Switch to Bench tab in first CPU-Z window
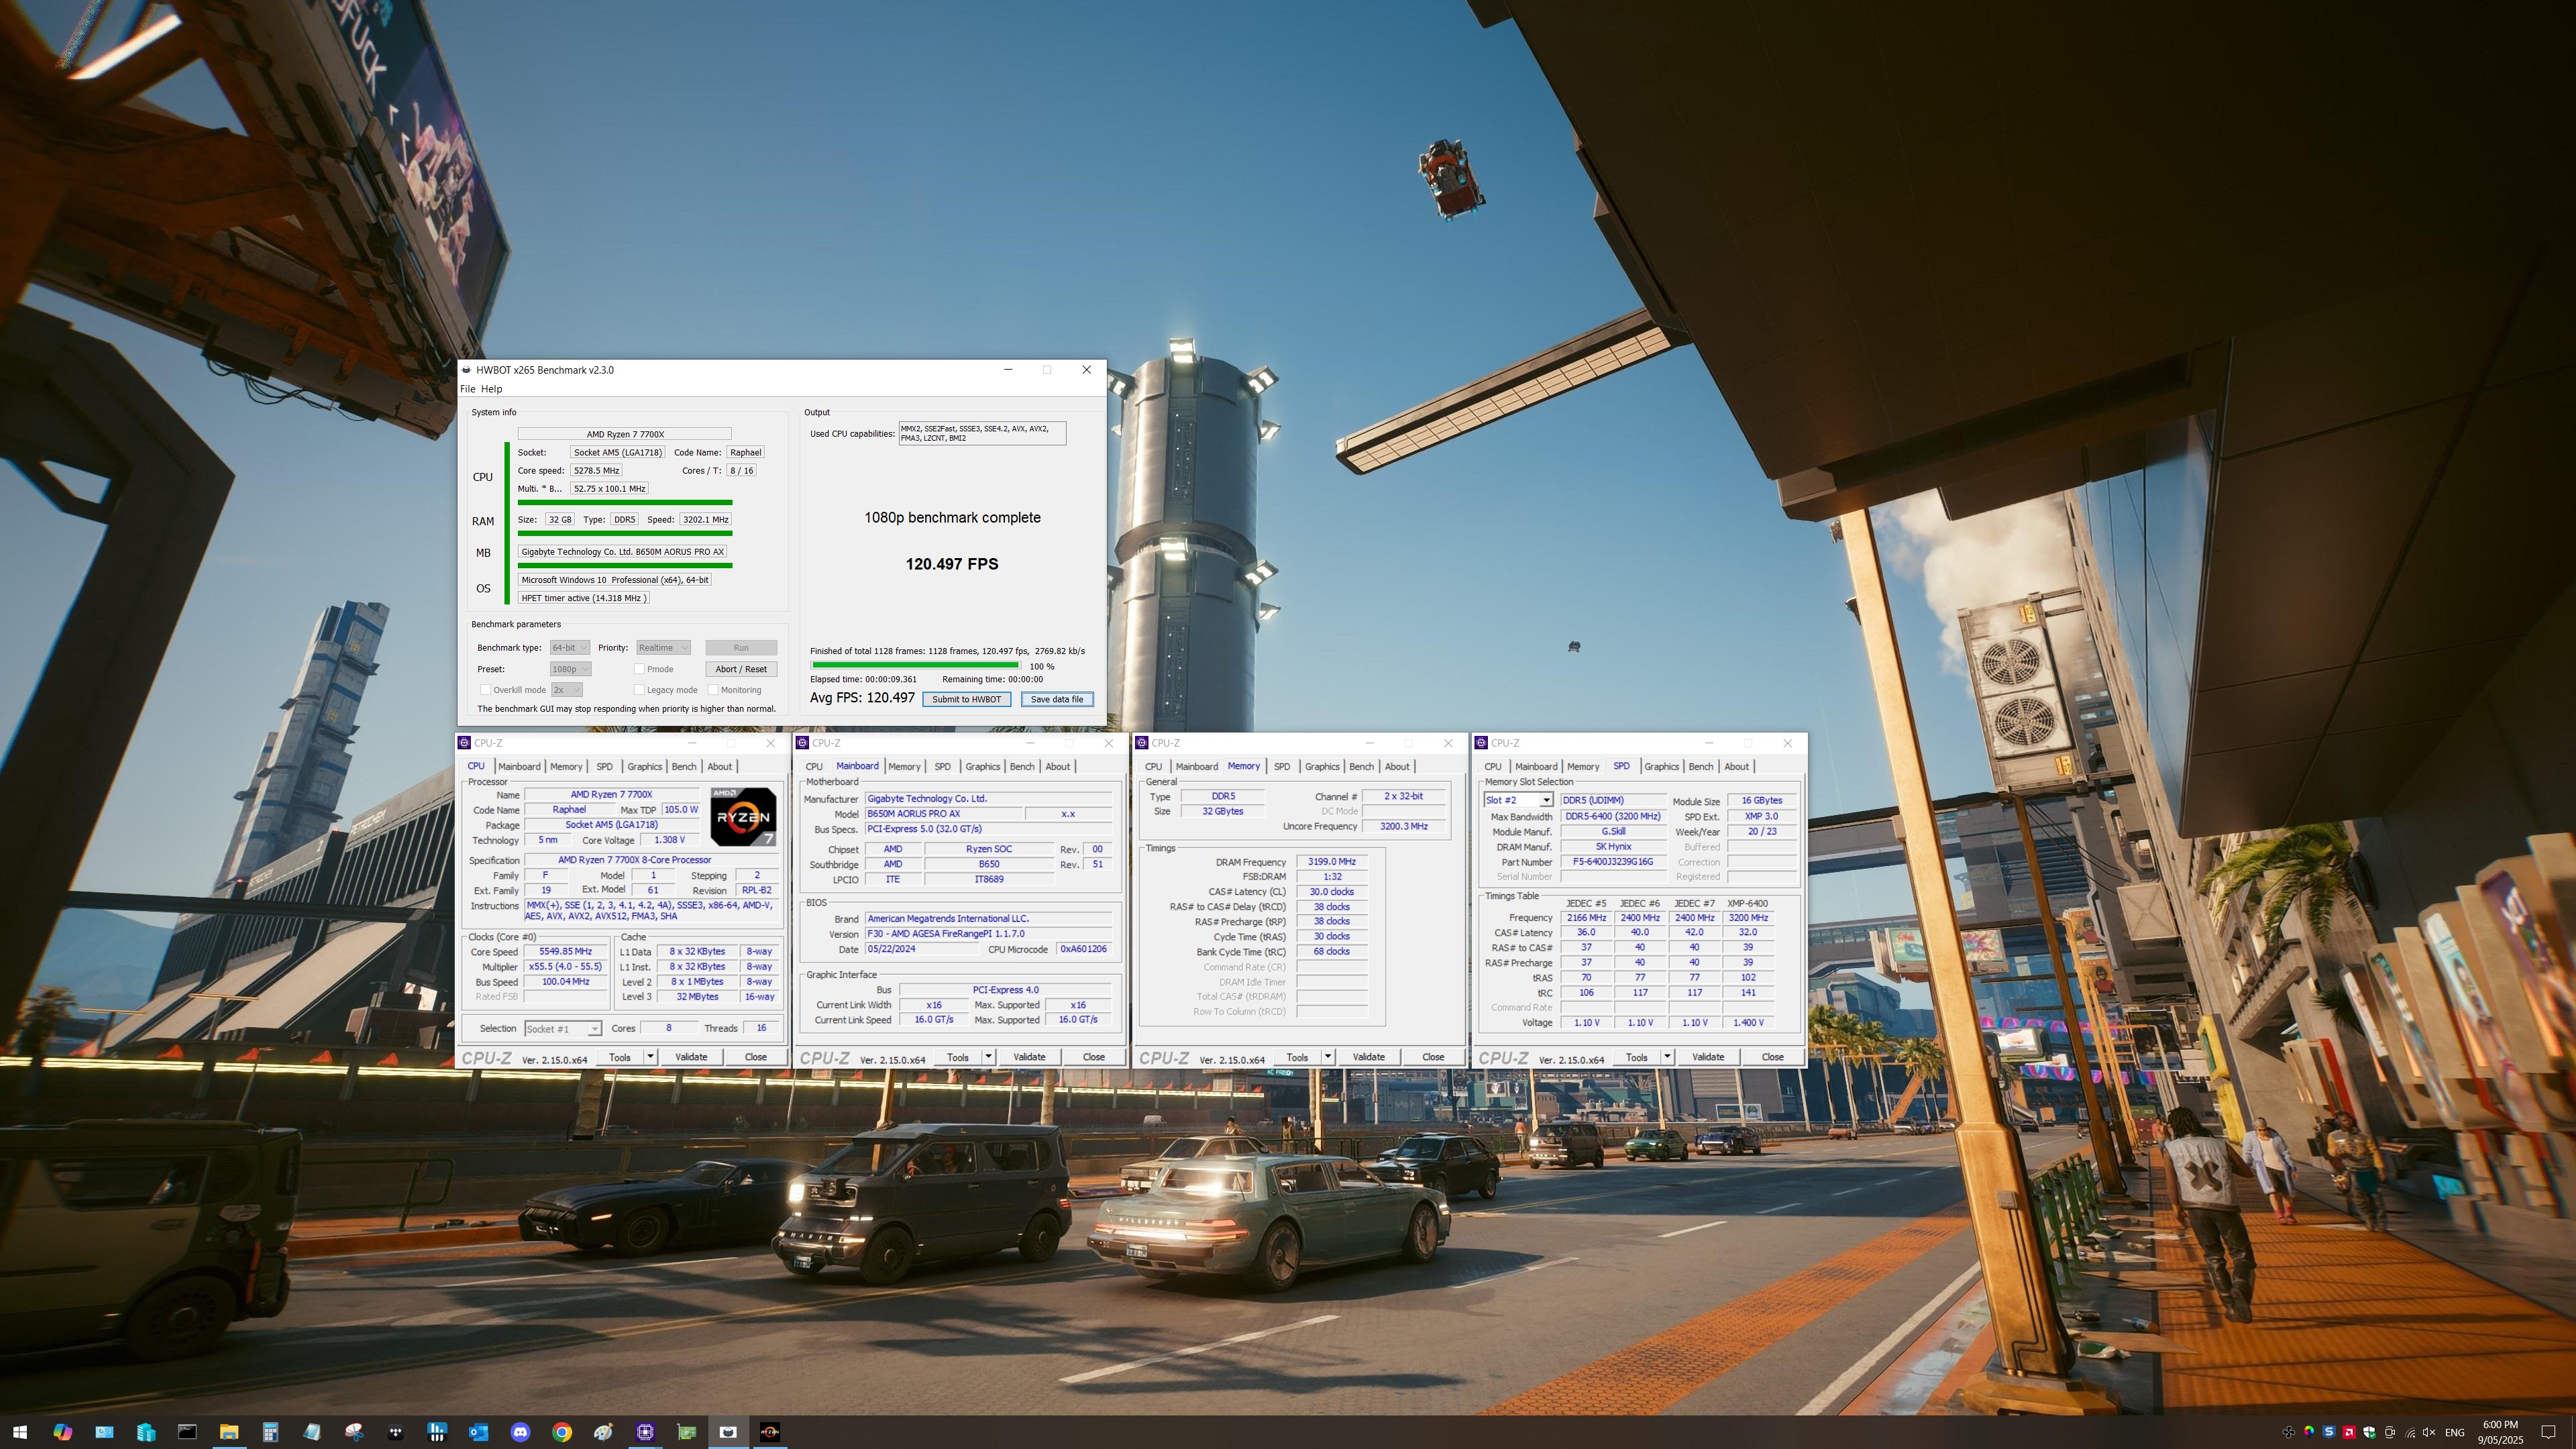 (x=684, y=767)
